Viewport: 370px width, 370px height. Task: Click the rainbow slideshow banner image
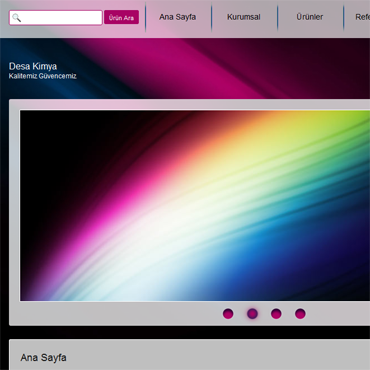(x=195, y=205)
